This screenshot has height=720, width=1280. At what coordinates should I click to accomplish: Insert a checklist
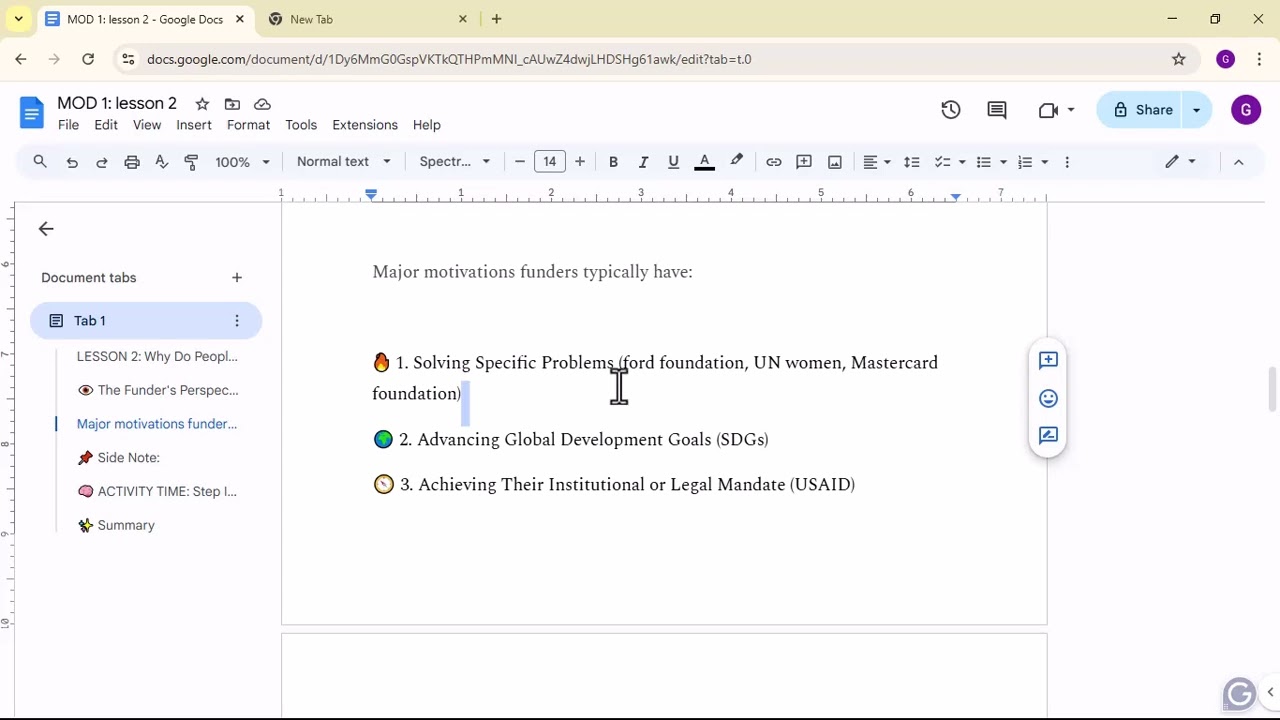pos(942,162)
